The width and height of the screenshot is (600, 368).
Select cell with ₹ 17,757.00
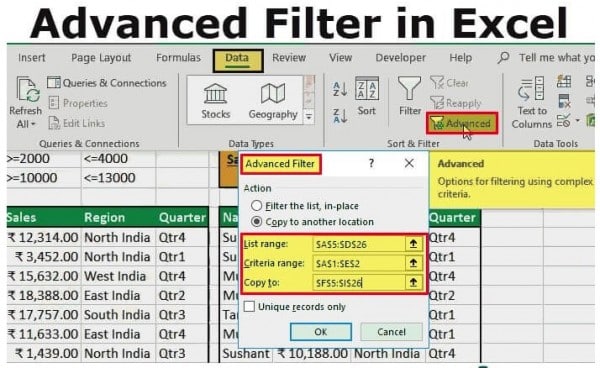pos(43,314)
